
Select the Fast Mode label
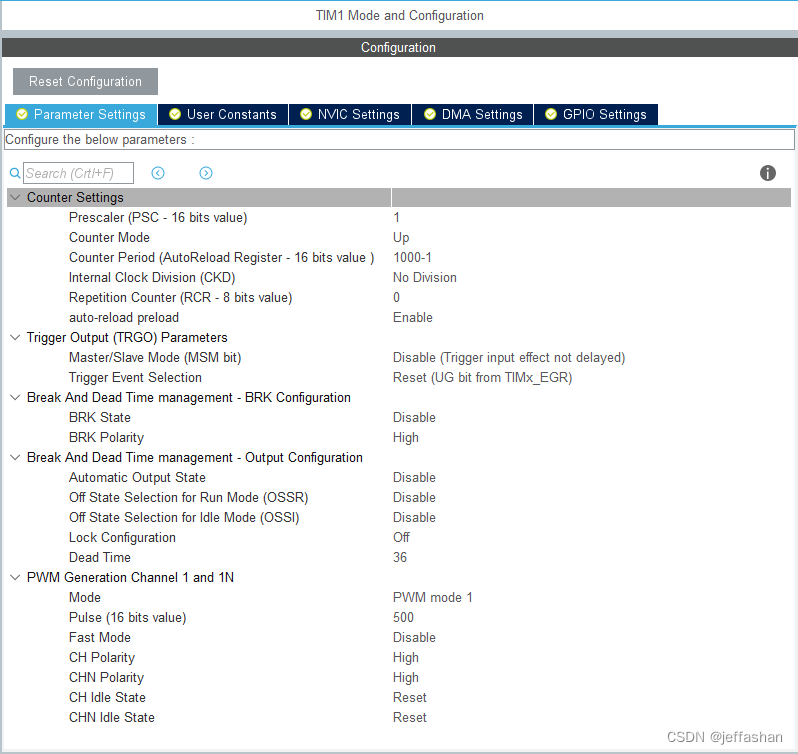[x=100, y=637]
